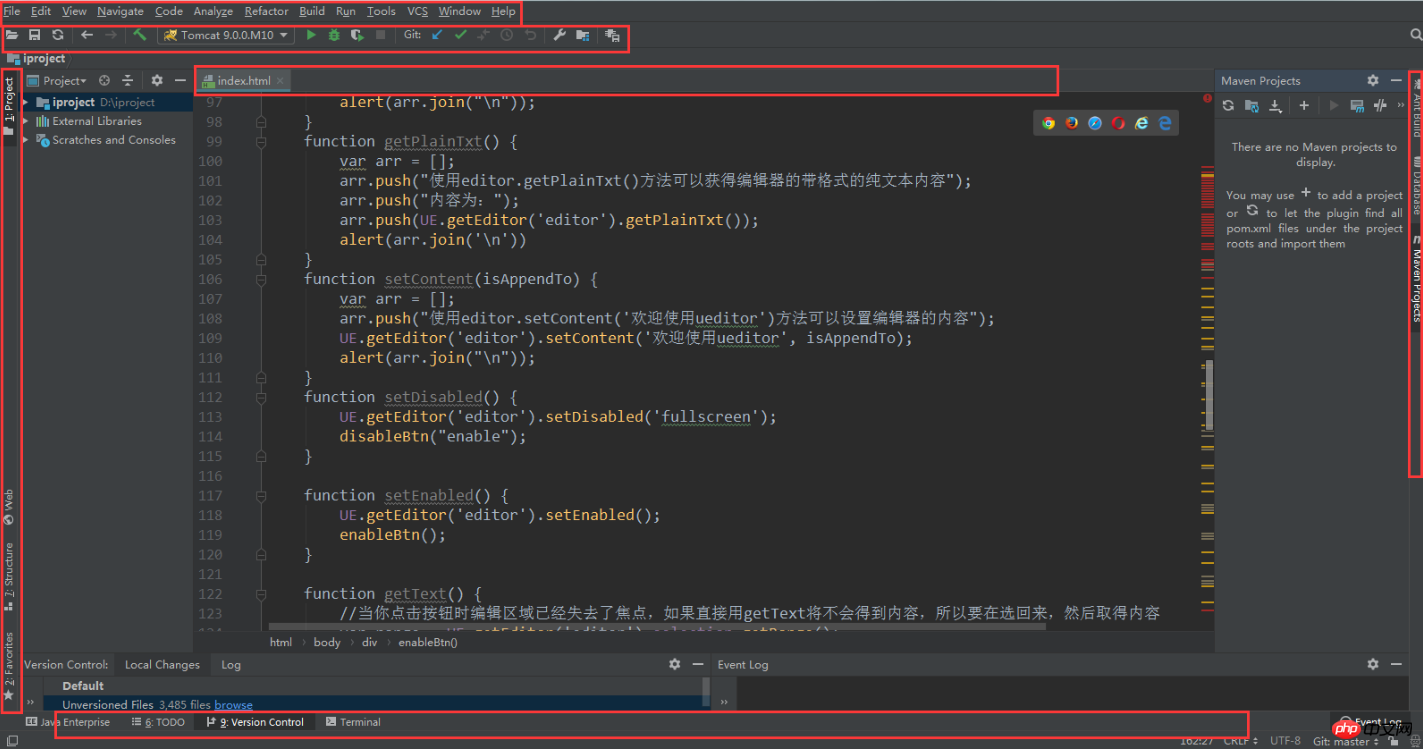Close the index.html tab

tap(281, 80)
